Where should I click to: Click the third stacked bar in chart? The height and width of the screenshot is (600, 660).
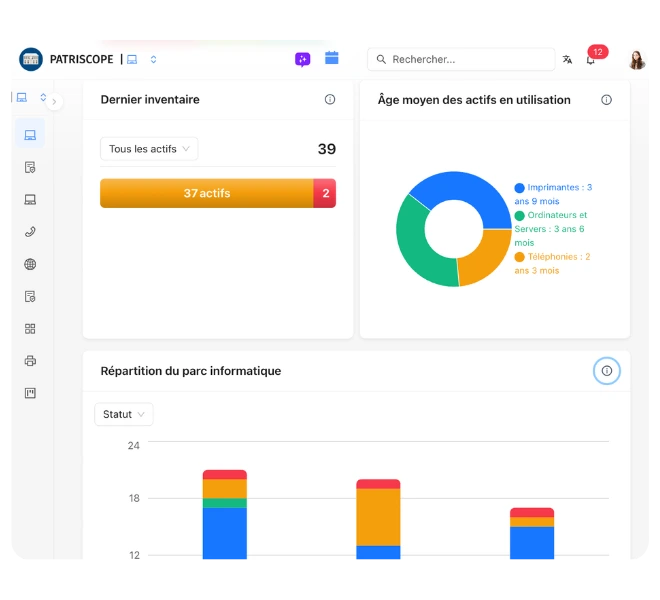coord(532,533)
